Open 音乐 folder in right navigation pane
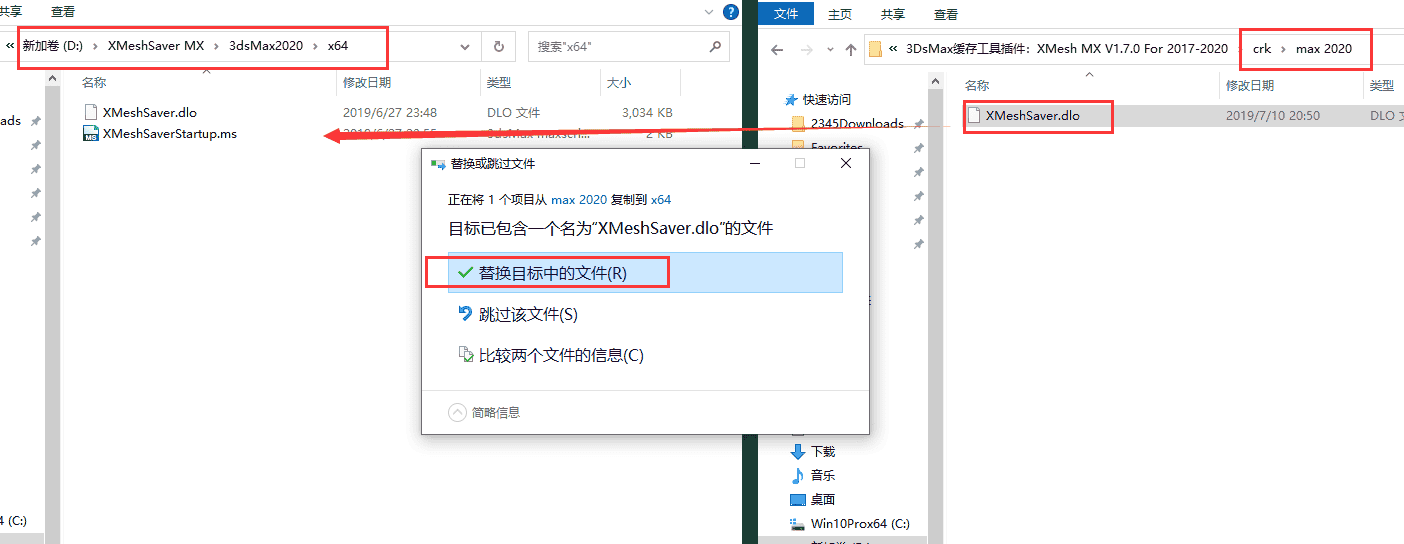Image resolution: width=1404 pixels, height=544 pixels. click(823, 475)
